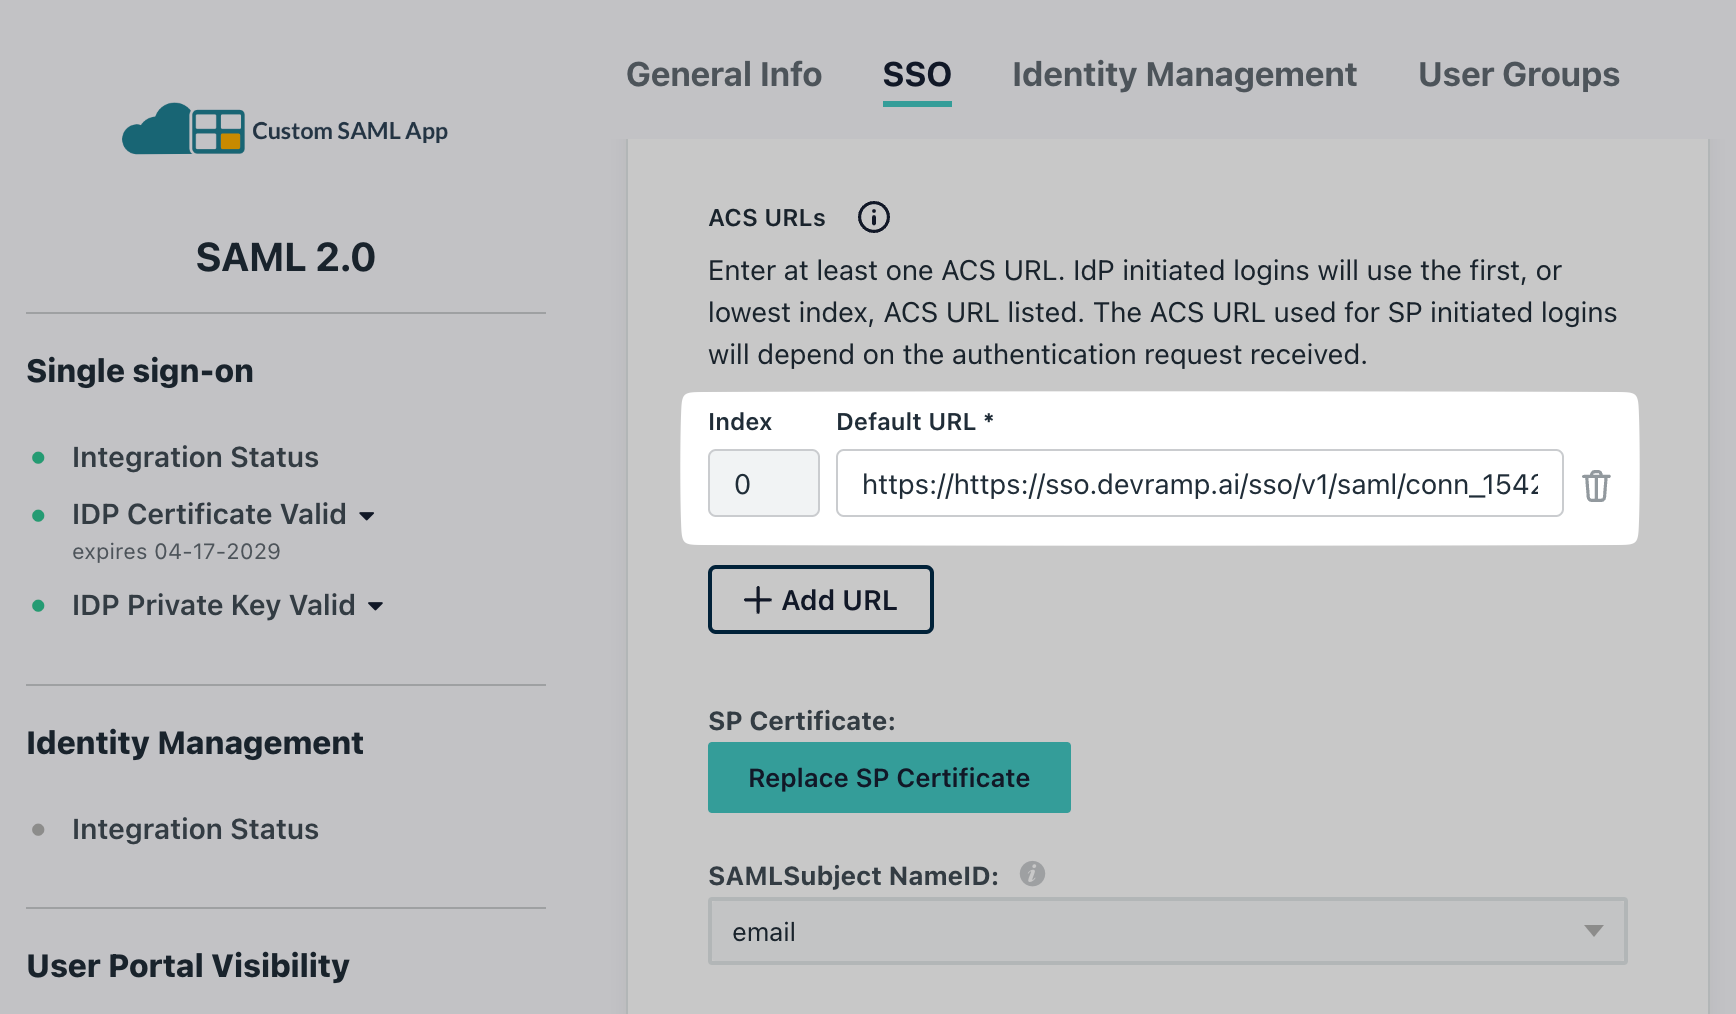Open the User Groups tab
Viewport: 1736px width, 1014px height.
[1518, 74]
